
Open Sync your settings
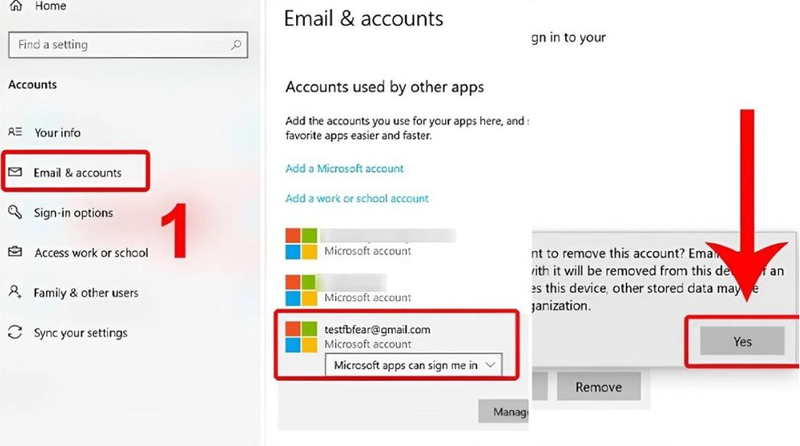[x=80, y=333]
